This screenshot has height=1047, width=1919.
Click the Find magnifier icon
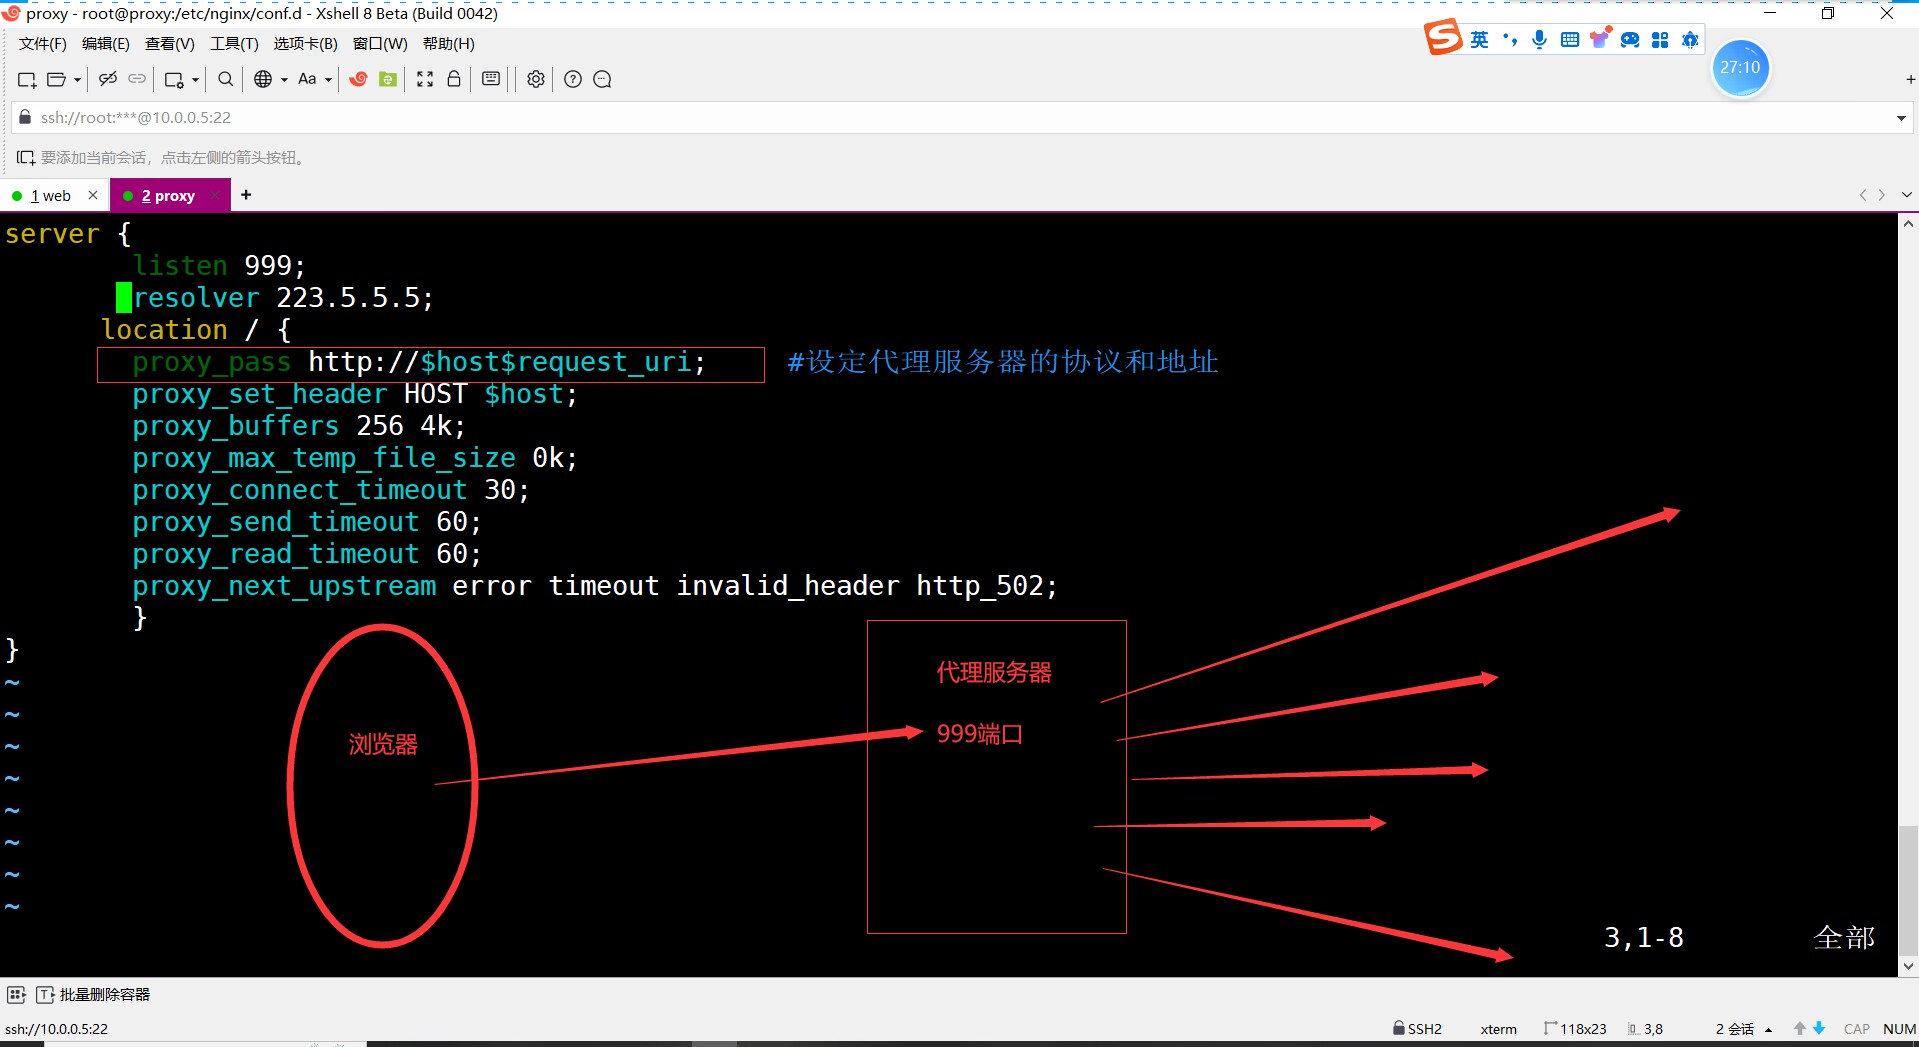226,79
